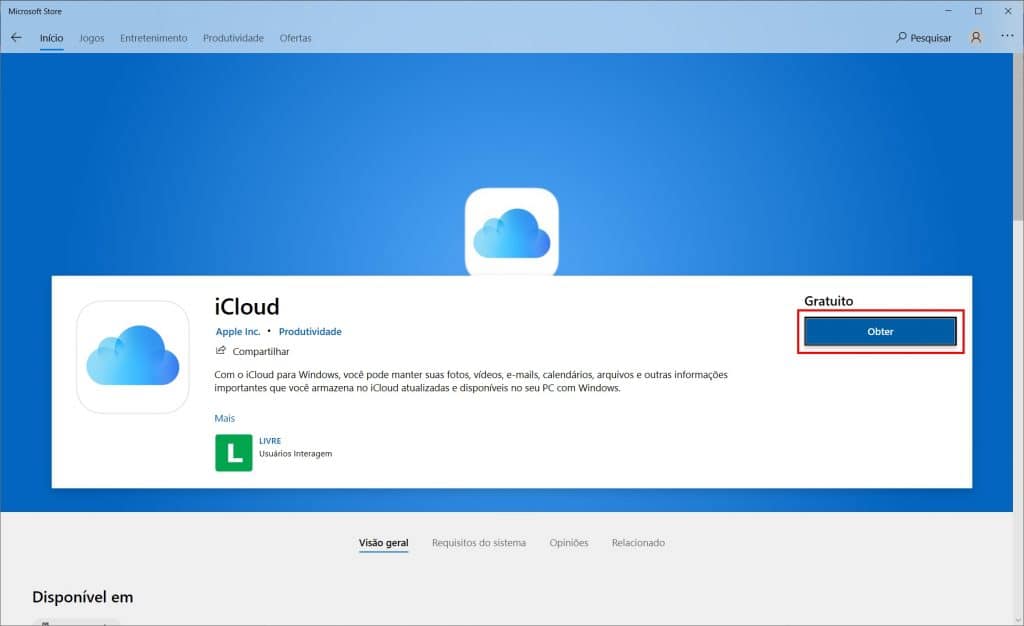
Task: Select the Opiniões tab
Action: pos(569,542)
